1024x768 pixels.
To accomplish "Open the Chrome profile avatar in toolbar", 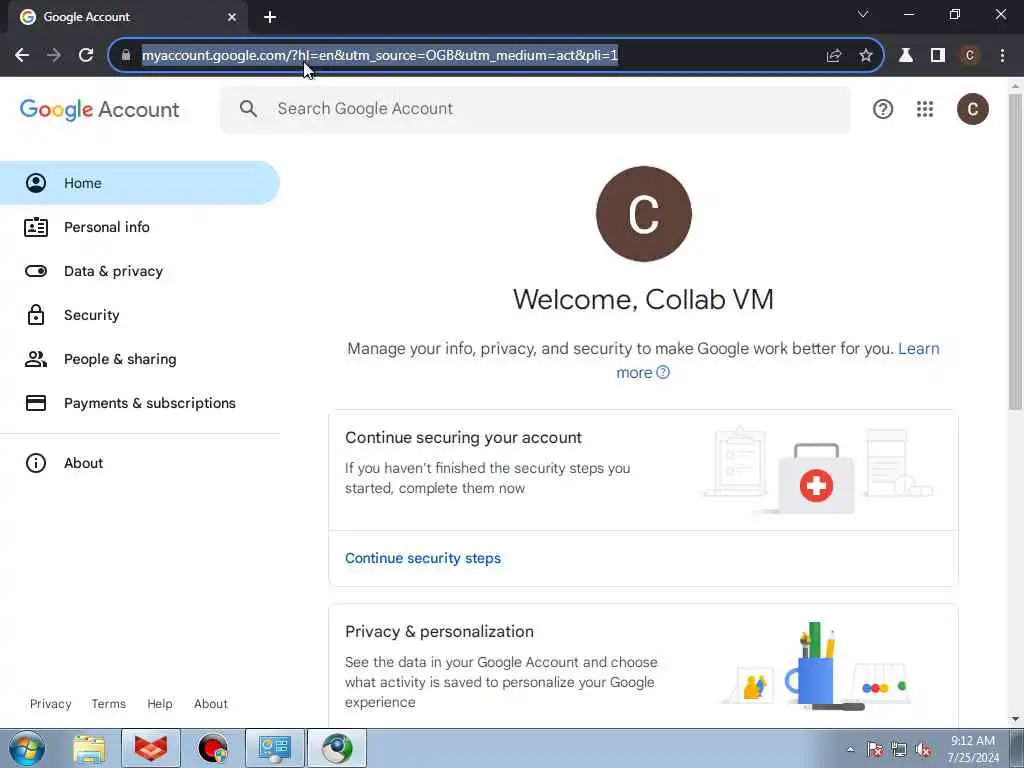I will (x=970, y=56).
